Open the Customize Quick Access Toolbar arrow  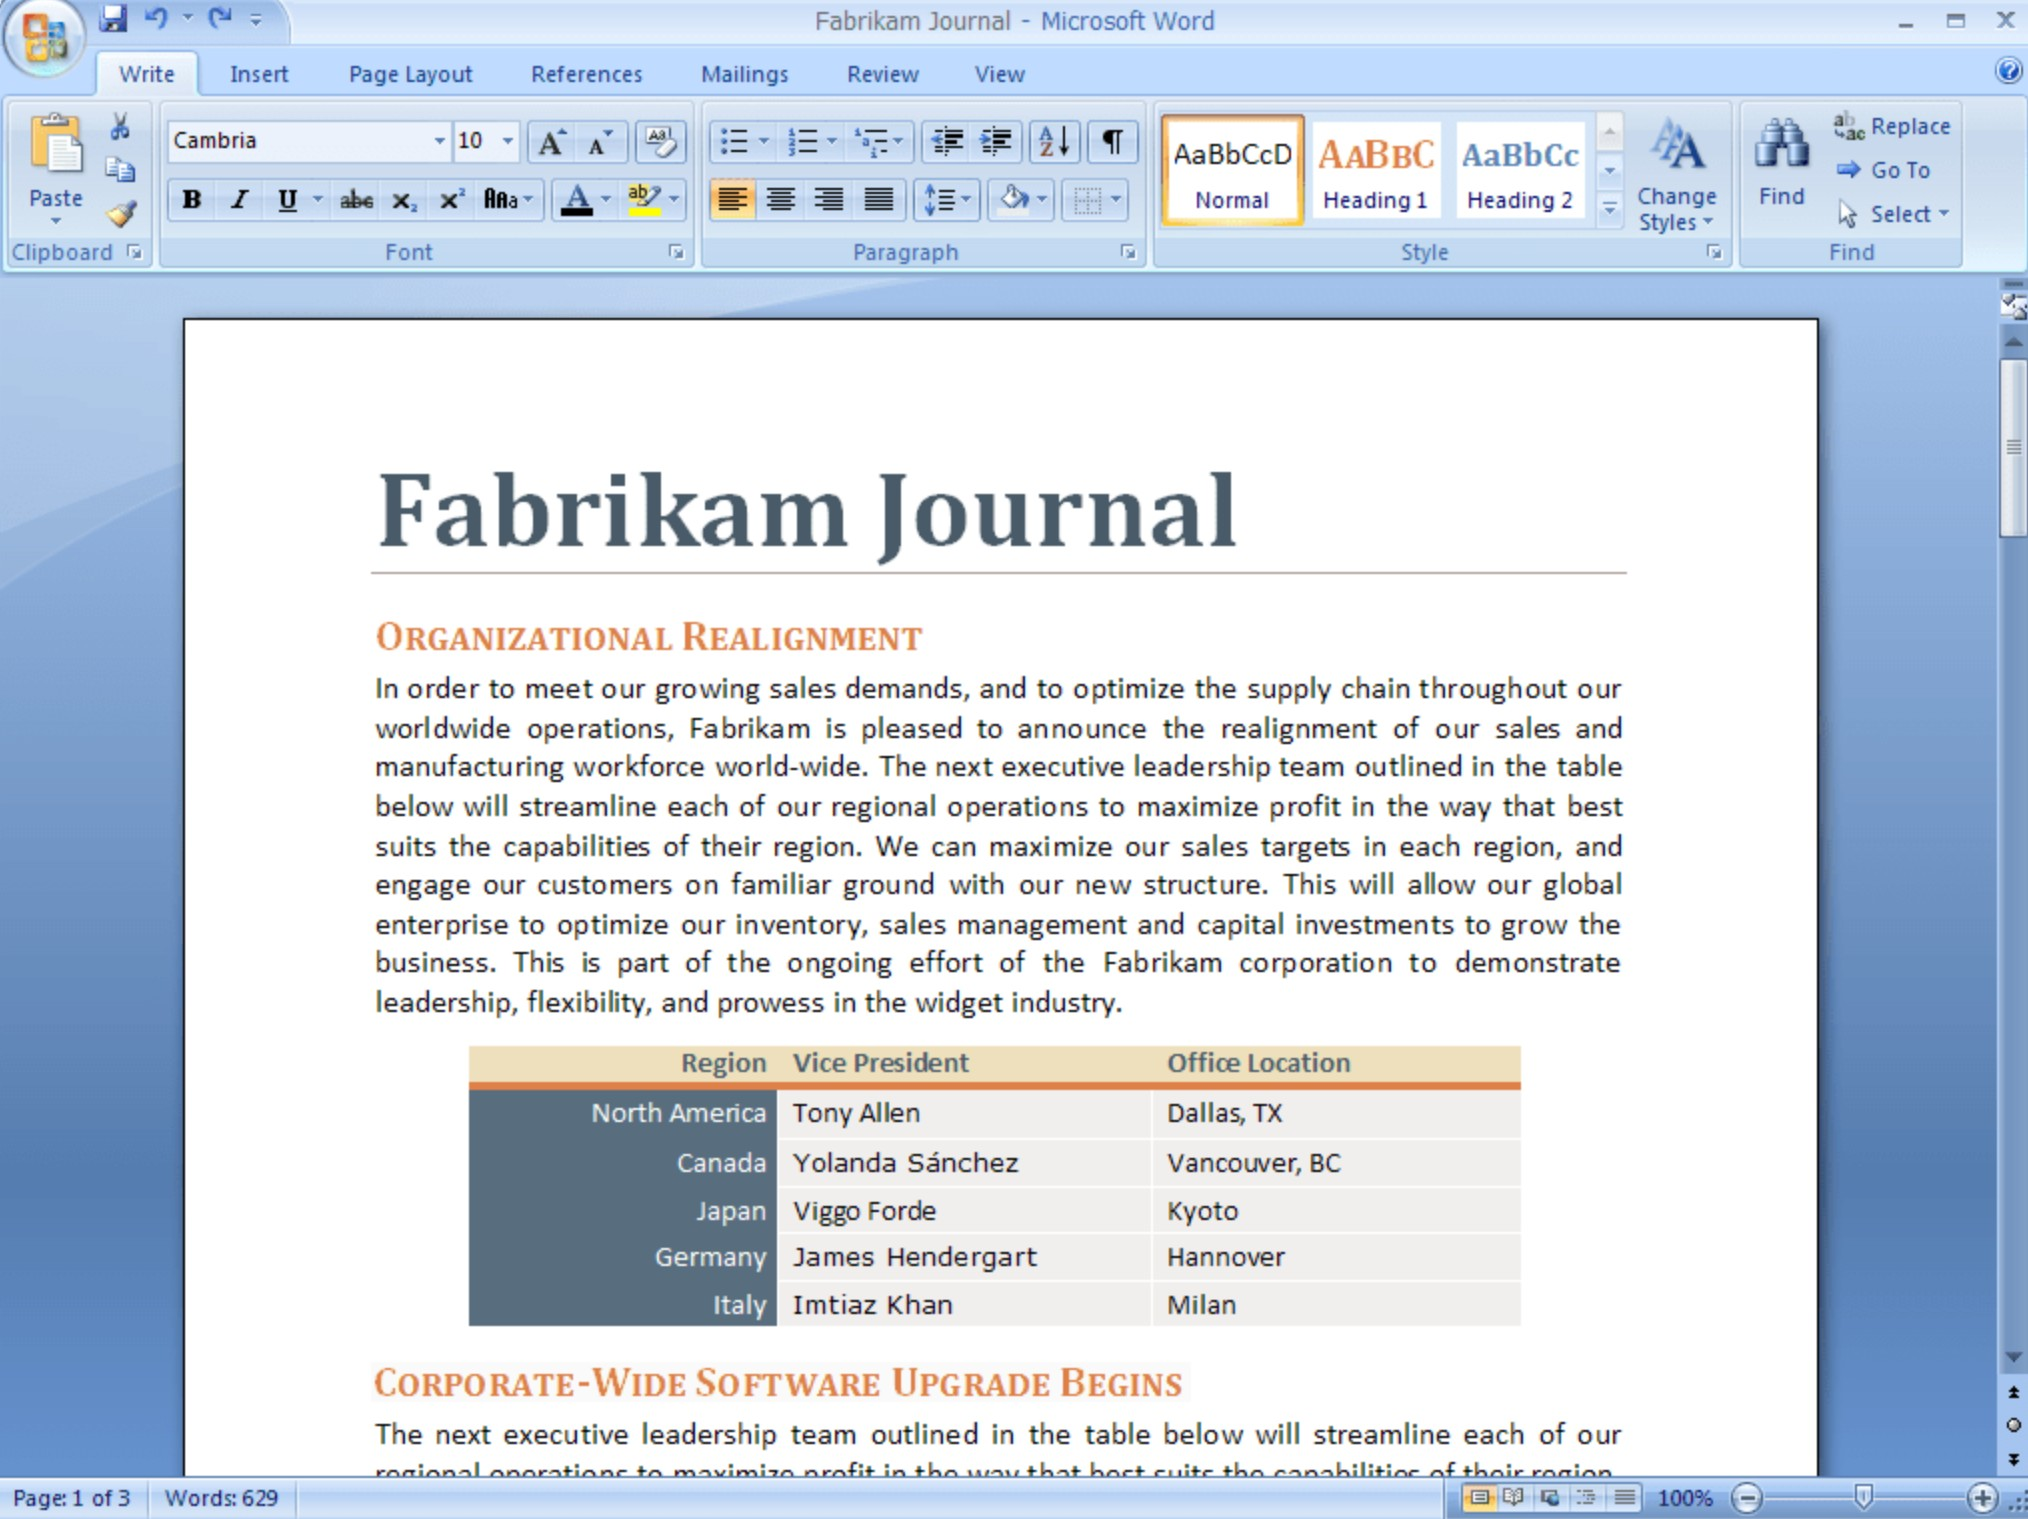256,19
